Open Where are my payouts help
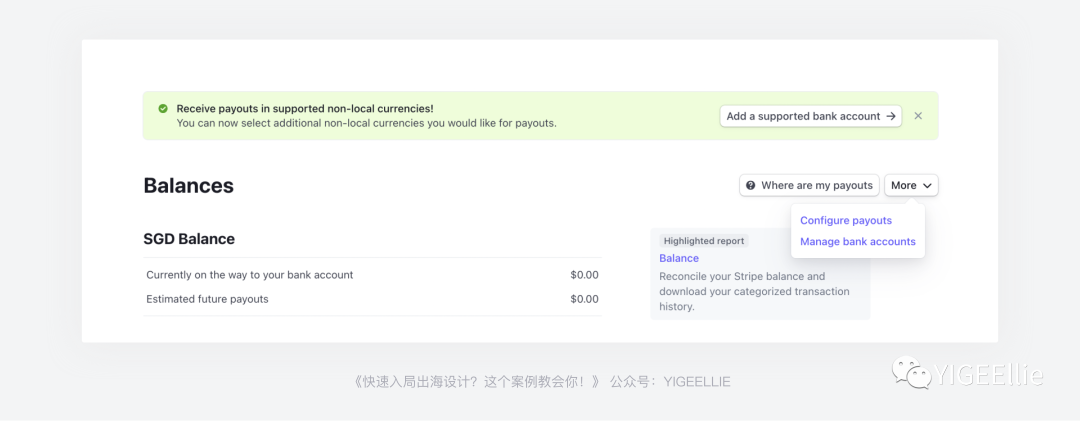This screenshot has height=421, width=1080. [x=816, y=185]
